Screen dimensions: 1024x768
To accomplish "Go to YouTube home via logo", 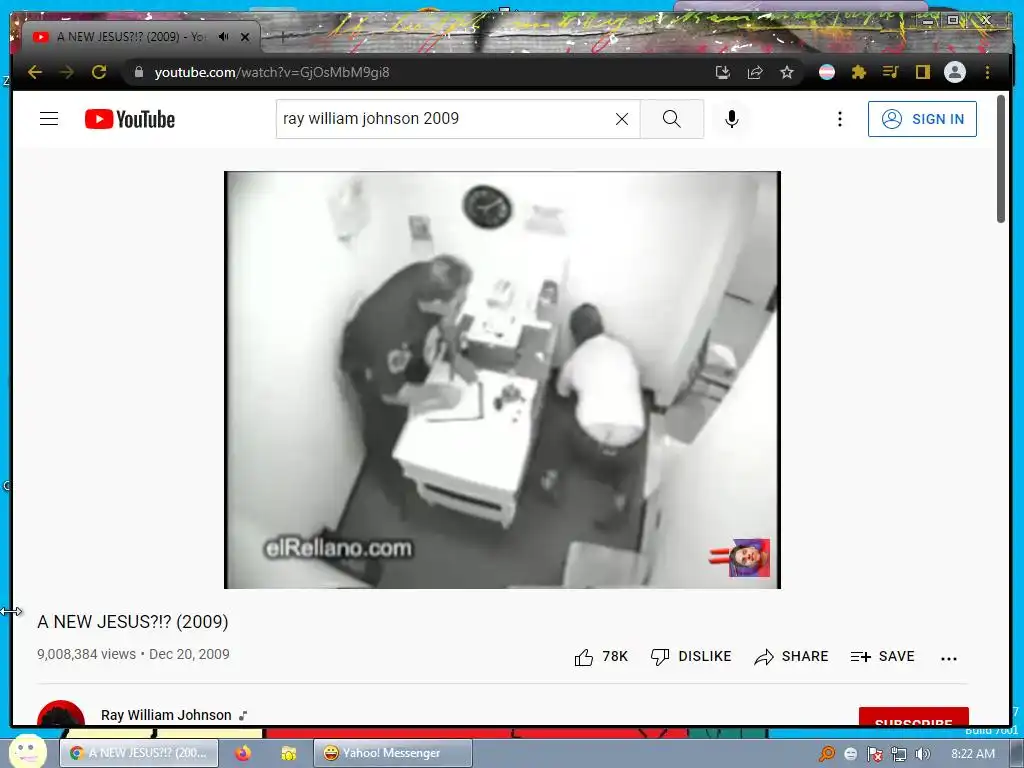I will coord(130,119).
